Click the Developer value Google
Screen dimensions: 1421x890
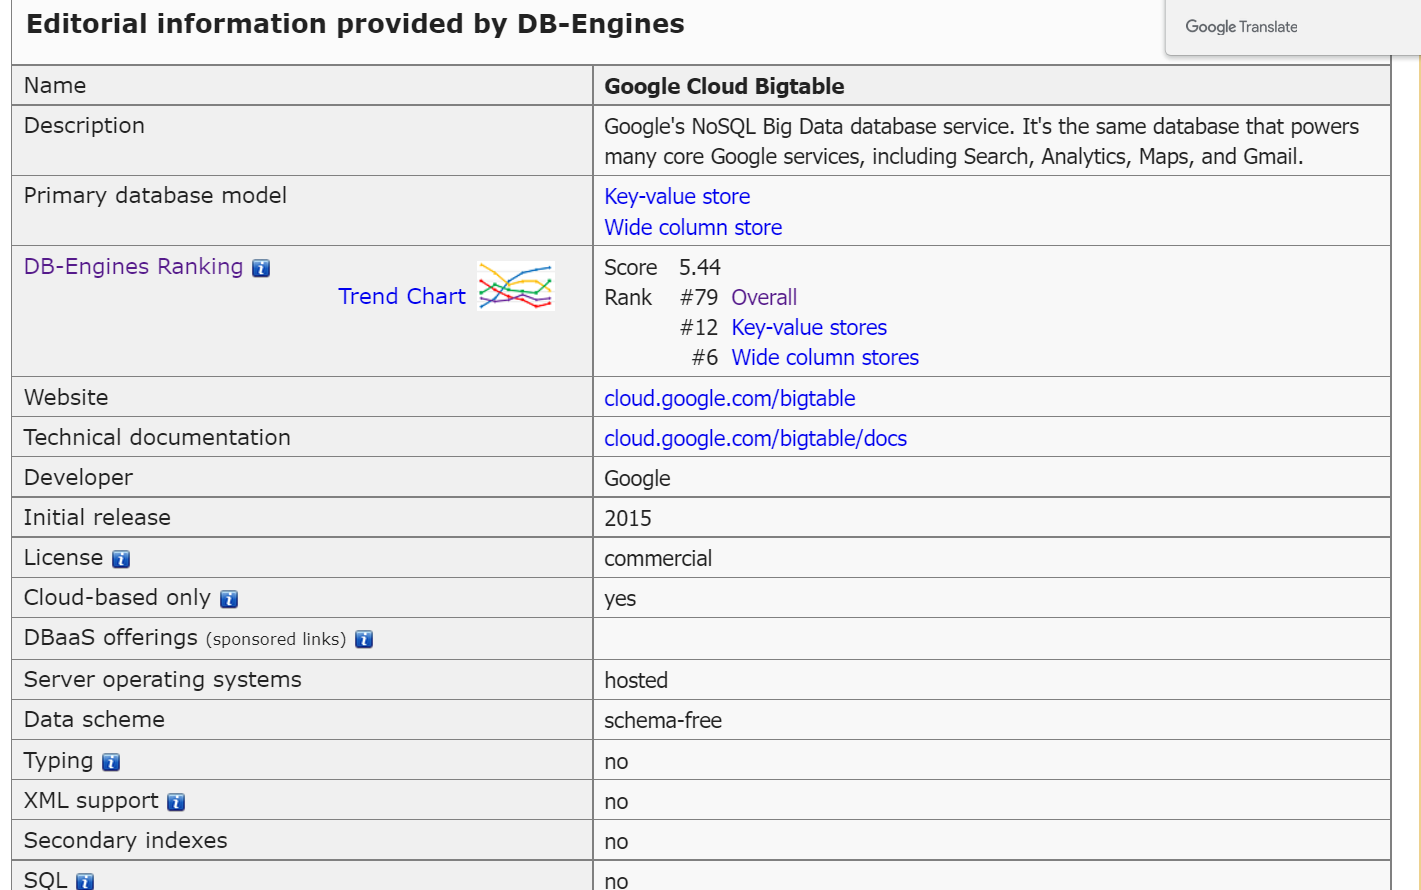point(637,478)
